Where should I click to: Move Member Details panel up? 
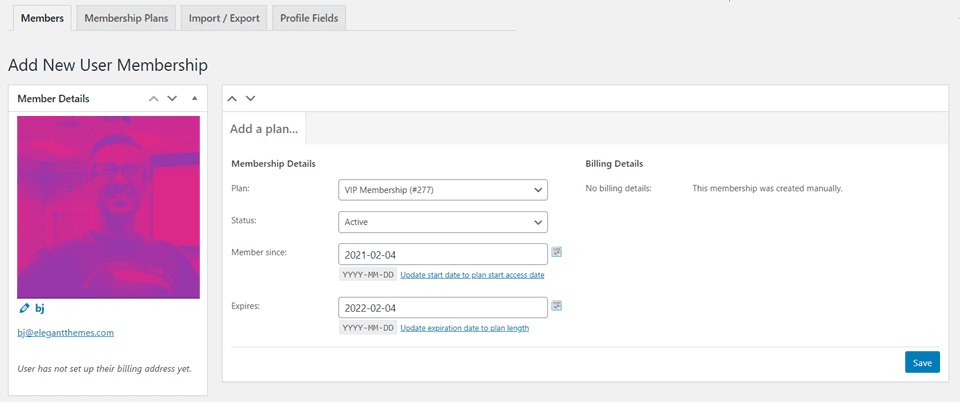[153, 98]
